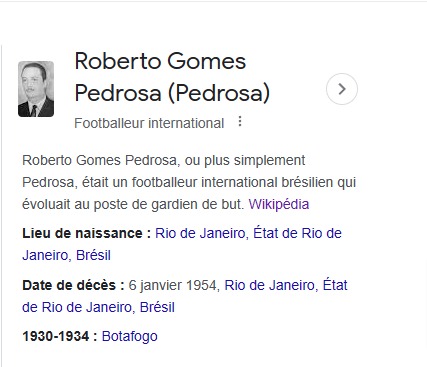Click the description's first line "ou plus simplement"
This screenshot has height=367, width=427.
click(245, 160)
